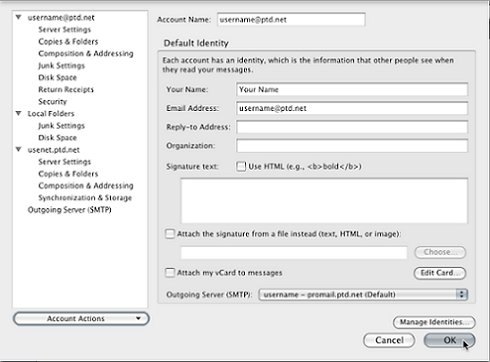This screenshot has width=490, height=362.
Task: Click the Cancel button
Action: coord(389,340)
